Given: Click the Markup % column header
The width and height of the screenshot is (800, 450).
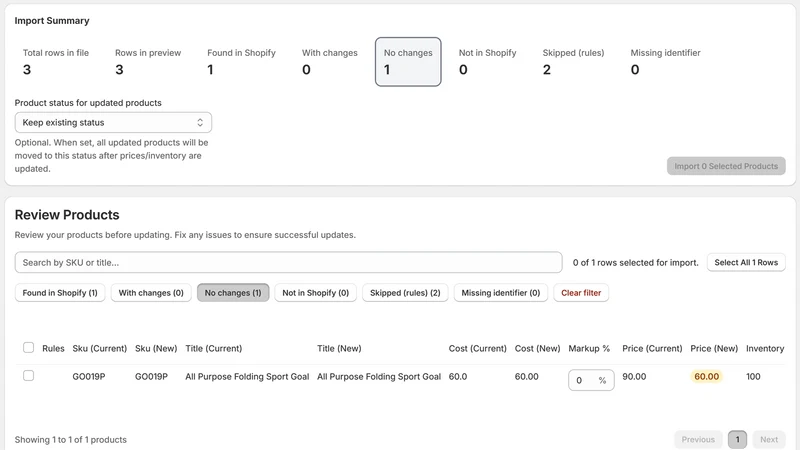Looking at the screenshot, I should click(589, 348).
